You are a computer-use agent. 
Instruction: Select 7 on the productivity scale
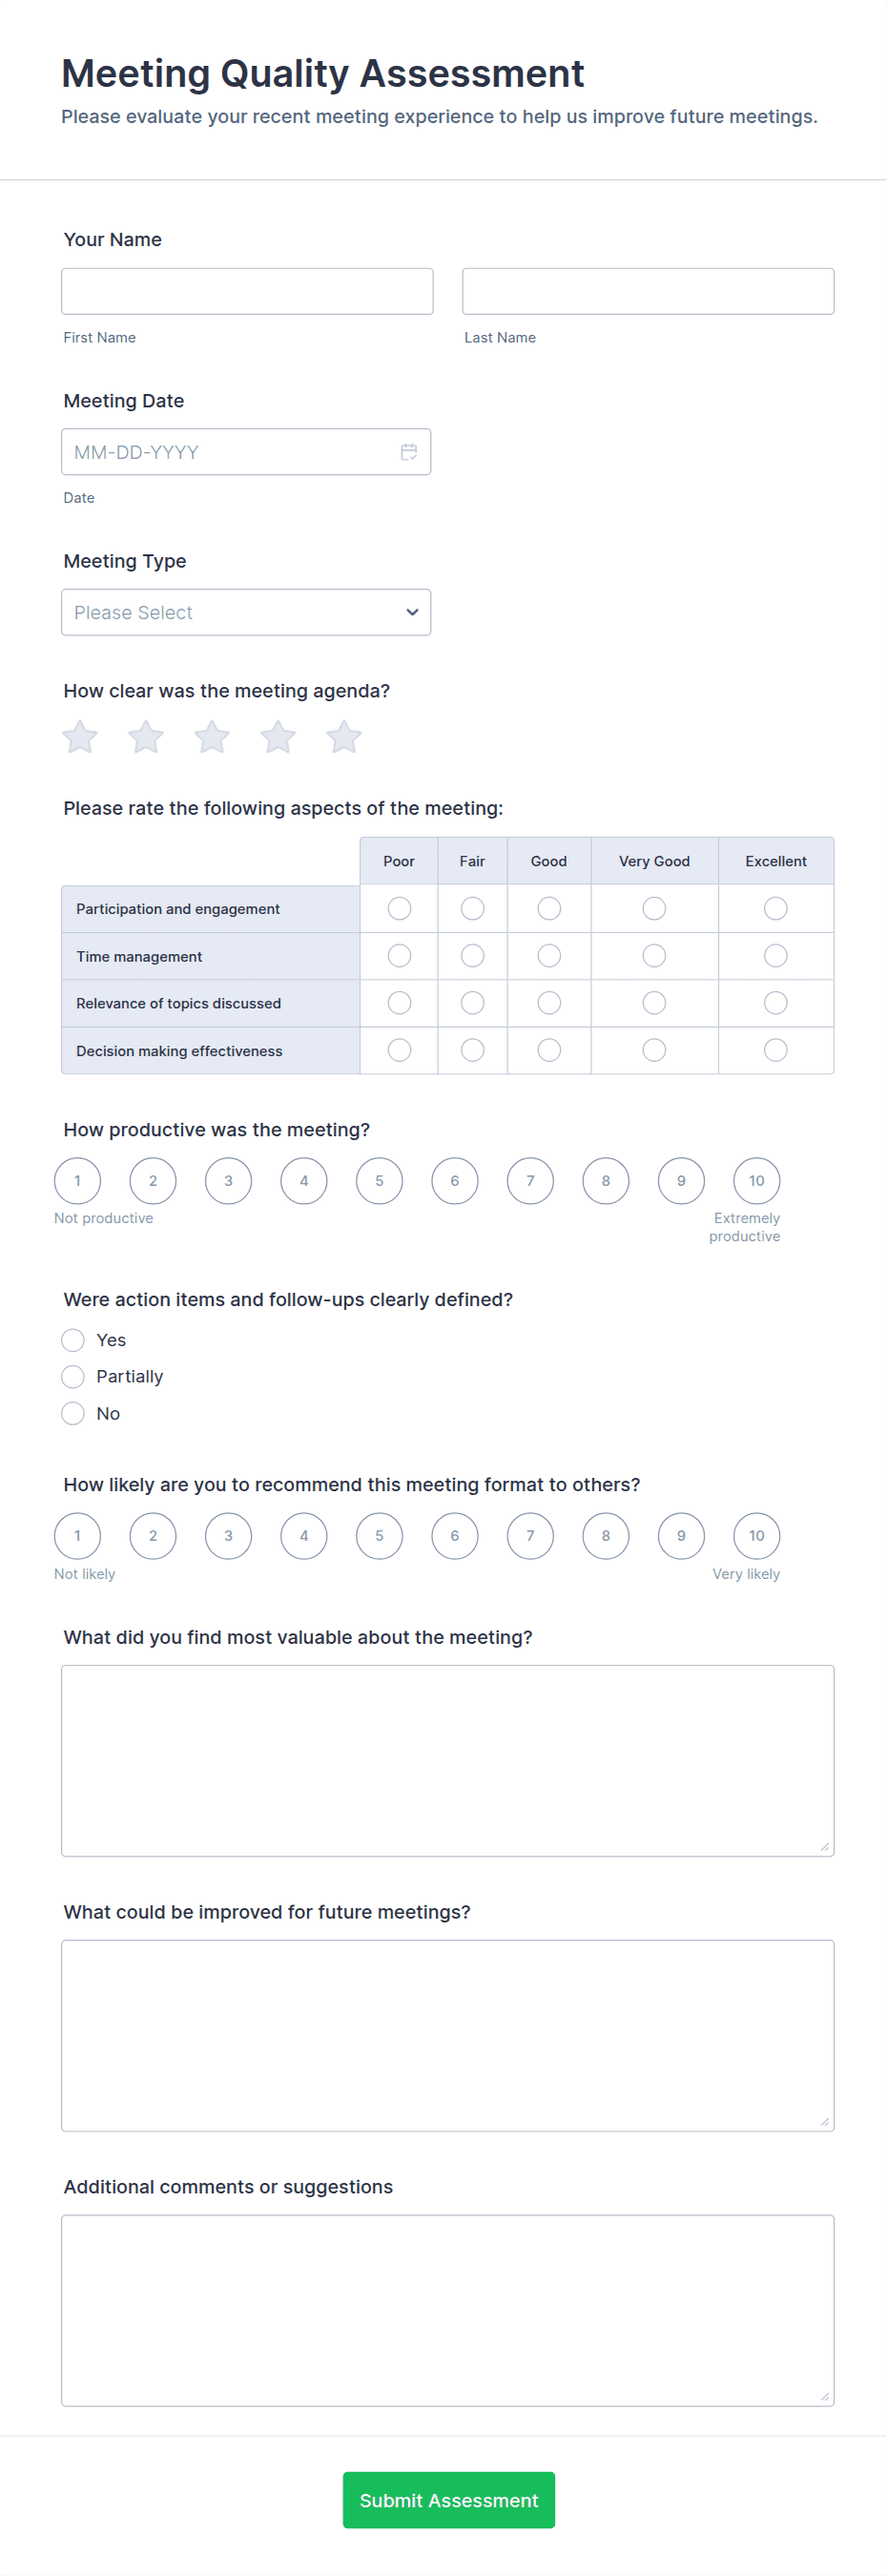click(530, 1181)
